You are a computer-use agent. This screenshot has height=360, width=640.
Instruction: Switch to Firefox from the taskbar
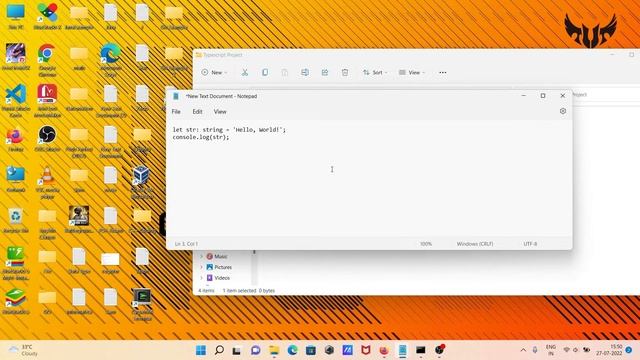pos(384,350)
